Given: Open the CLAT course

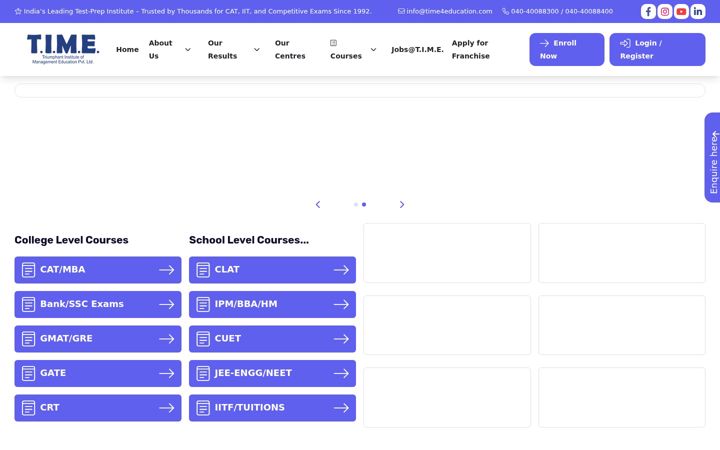Looking at the screenshot, I should tap(272, 270).
